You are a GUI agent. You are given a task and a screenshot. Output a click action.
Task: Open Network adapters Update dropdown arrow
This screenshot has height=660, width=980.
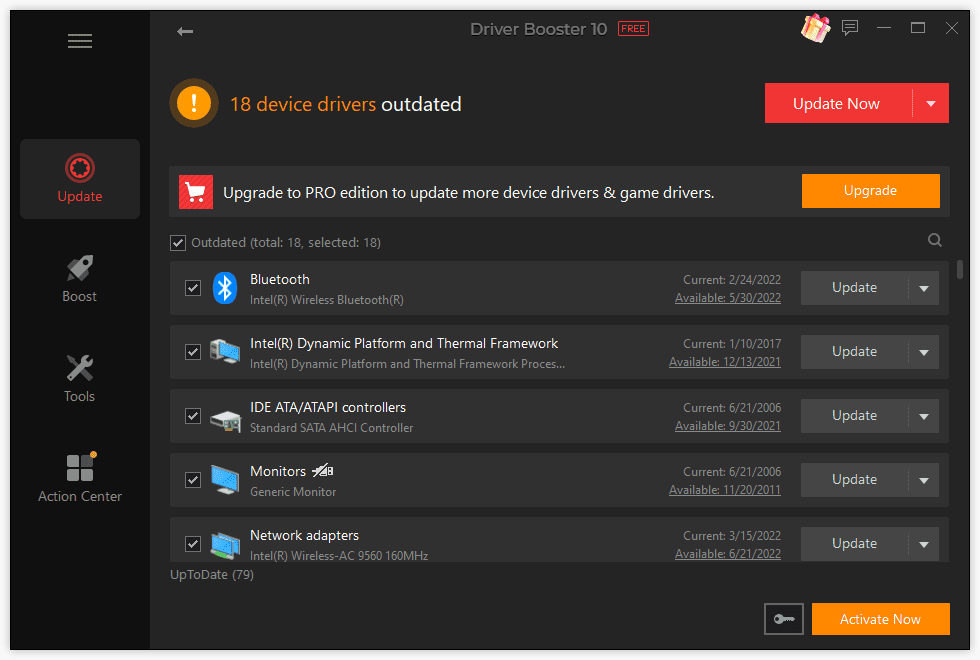pos(924,544)
